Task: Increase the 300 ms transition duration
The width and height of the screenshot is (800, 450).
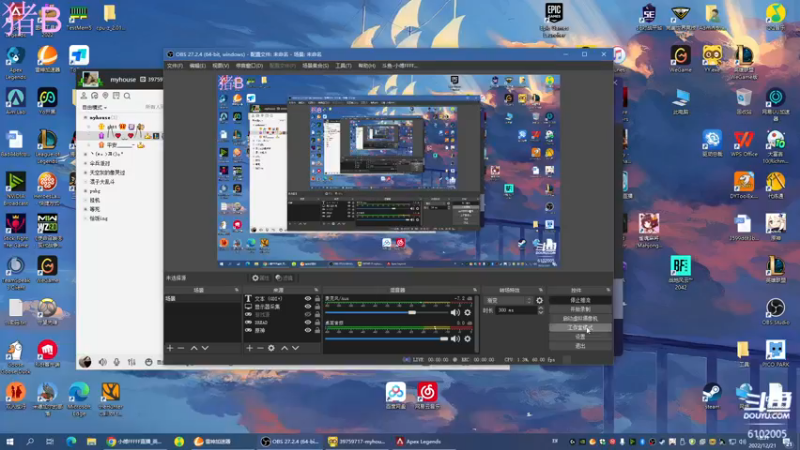Action: click(540, 308)
